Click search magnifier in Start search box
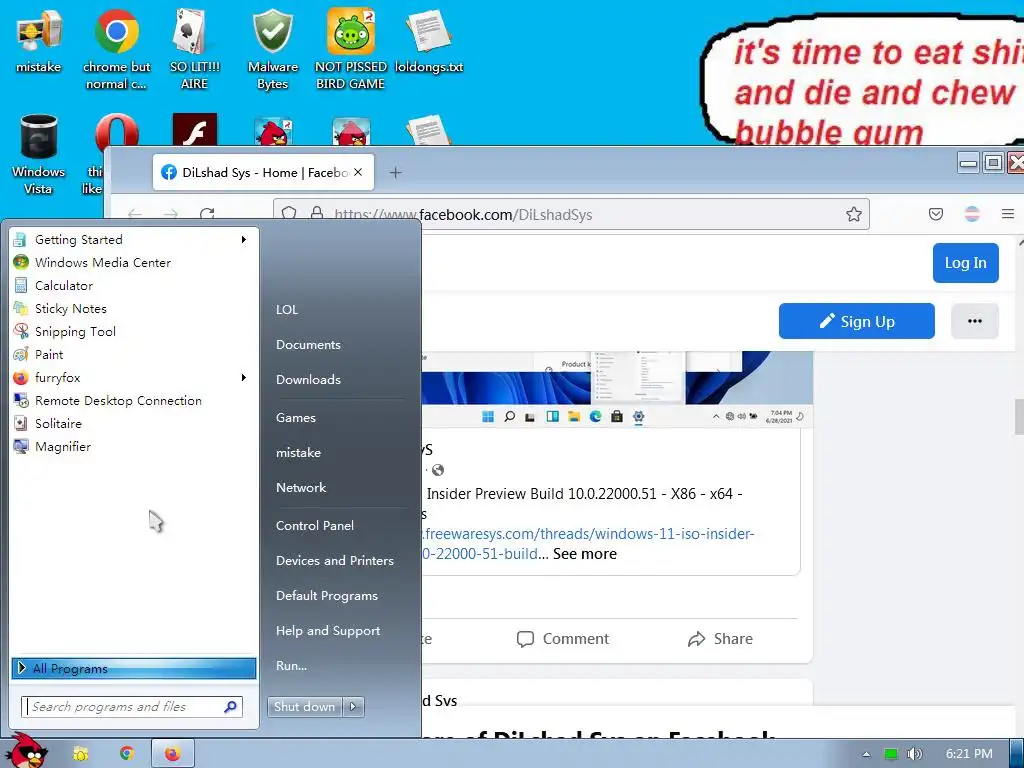 coord(231,707)
